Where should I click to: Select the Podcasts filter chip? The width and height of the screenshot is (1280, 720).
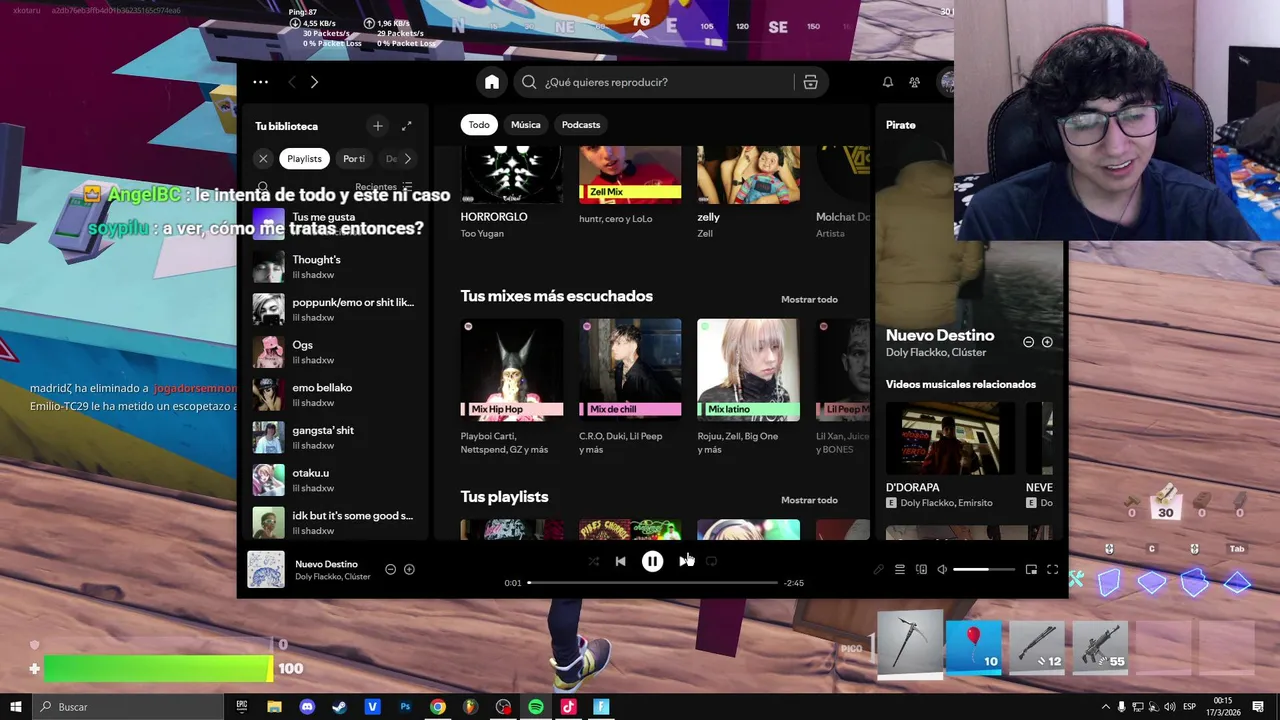(581, 125)
